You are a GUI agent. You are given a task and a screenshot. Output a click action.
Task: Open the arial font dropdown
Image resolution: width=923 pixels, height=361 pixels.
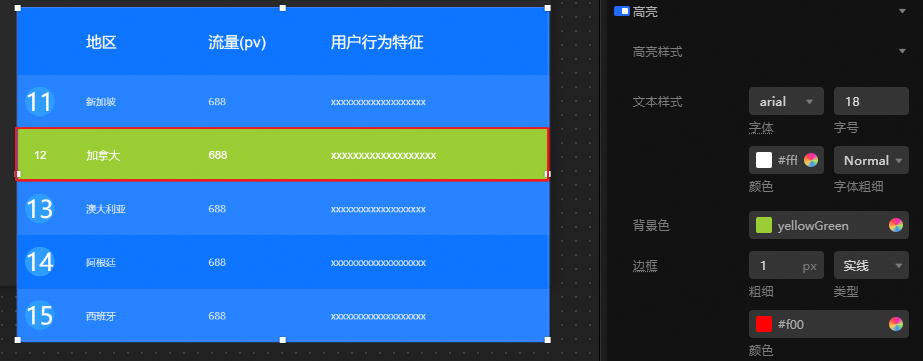coord(786,101)
